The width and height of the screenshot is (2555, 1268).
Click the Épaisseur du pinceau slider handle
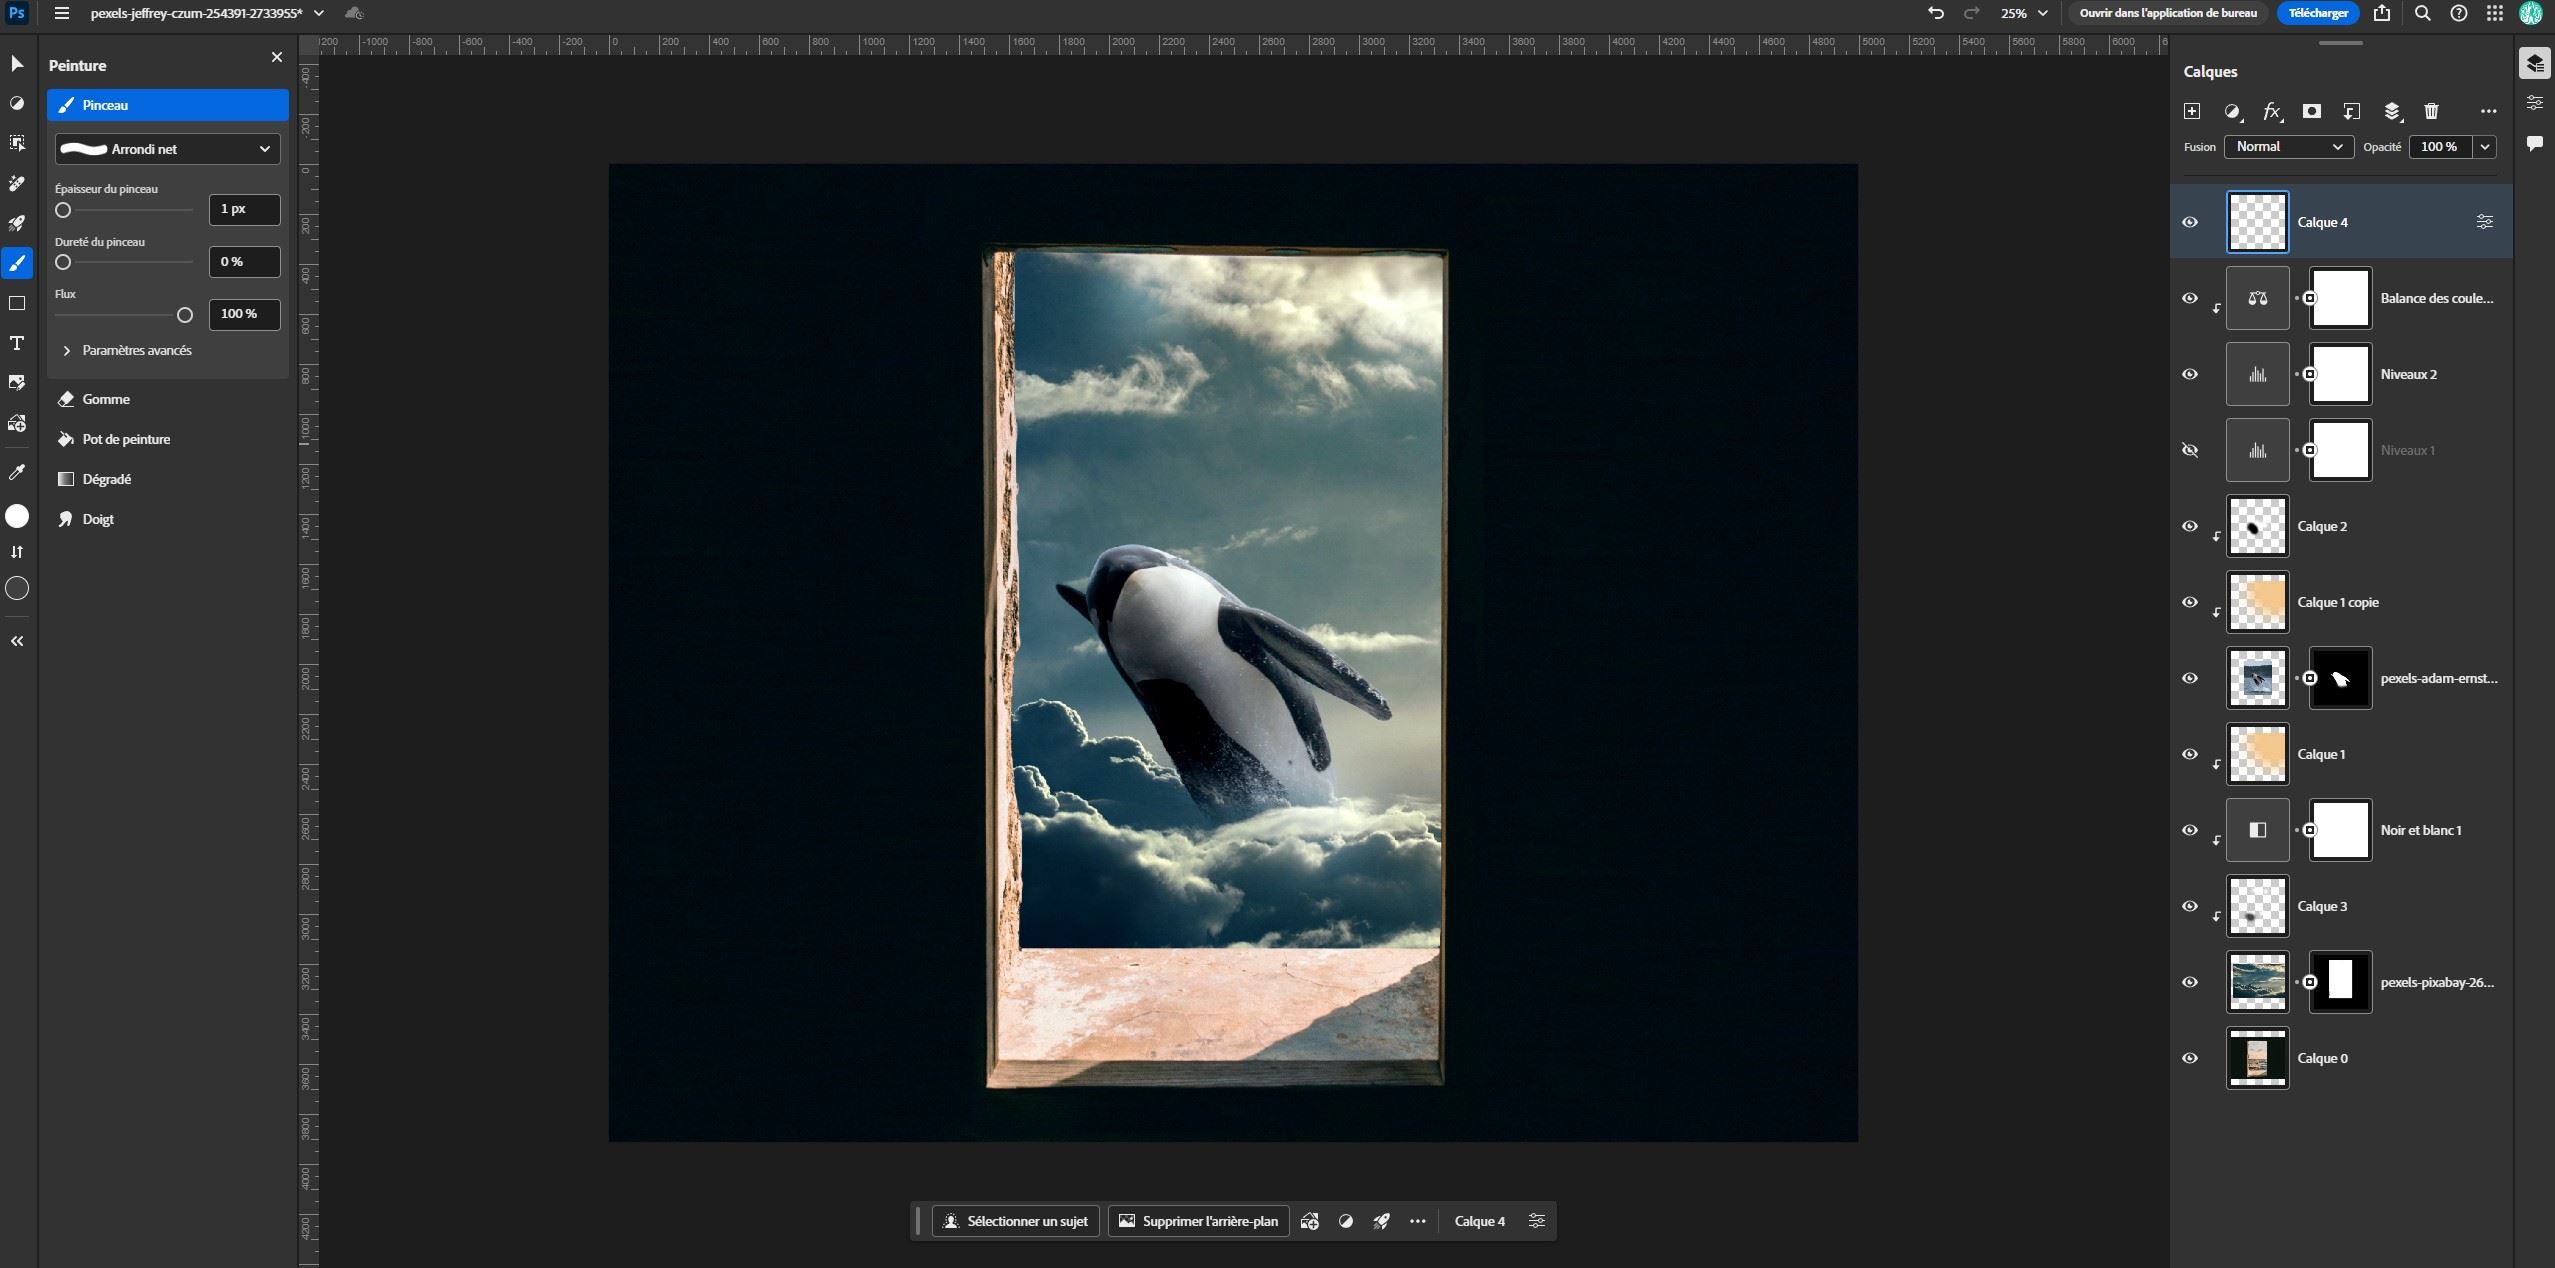[x=63, y=210]
